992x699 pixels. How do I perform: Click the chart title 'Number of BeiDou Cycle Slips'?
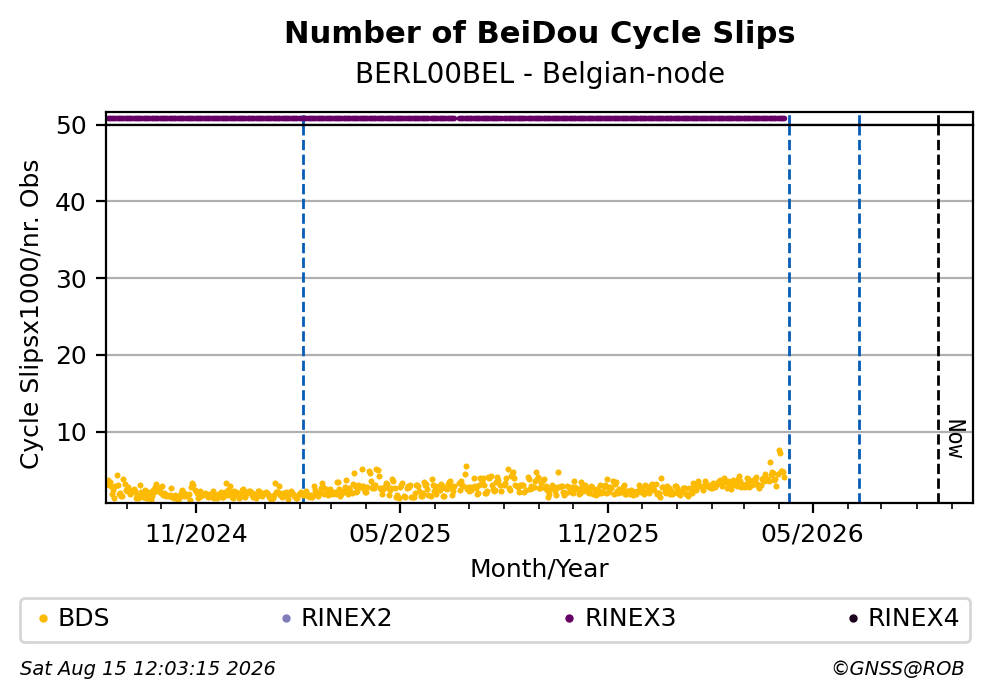coord(540,33)
